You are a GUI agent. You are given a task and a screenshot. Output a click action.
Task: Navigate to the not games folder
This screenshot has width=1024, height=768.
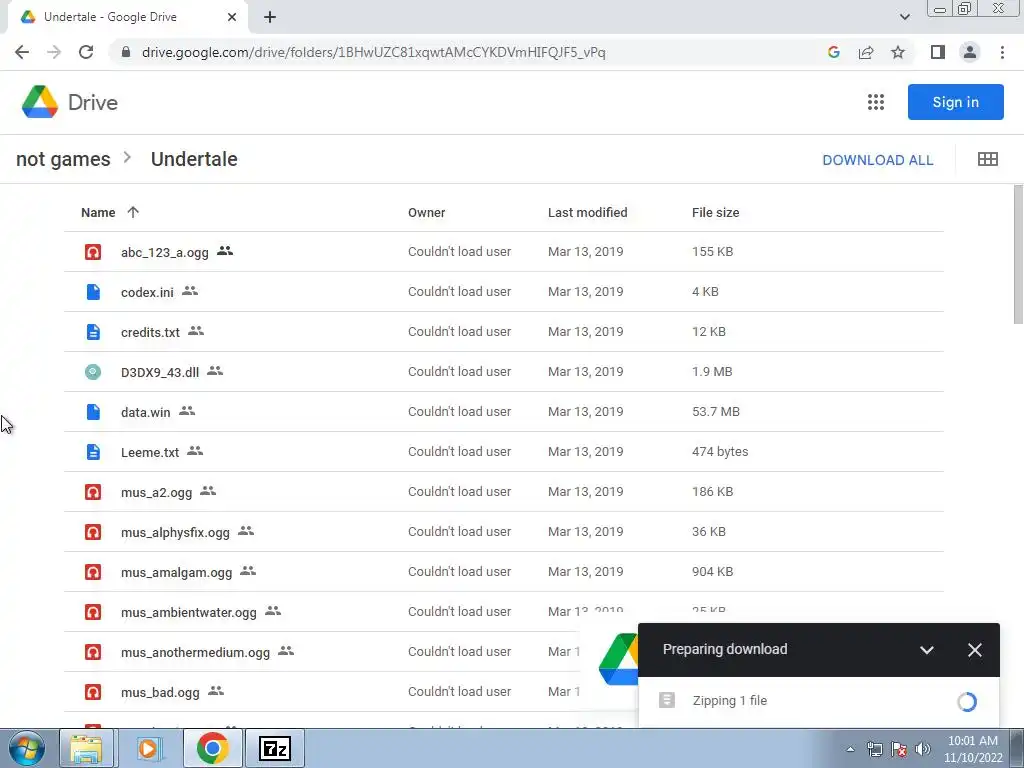tap(63, 159)
